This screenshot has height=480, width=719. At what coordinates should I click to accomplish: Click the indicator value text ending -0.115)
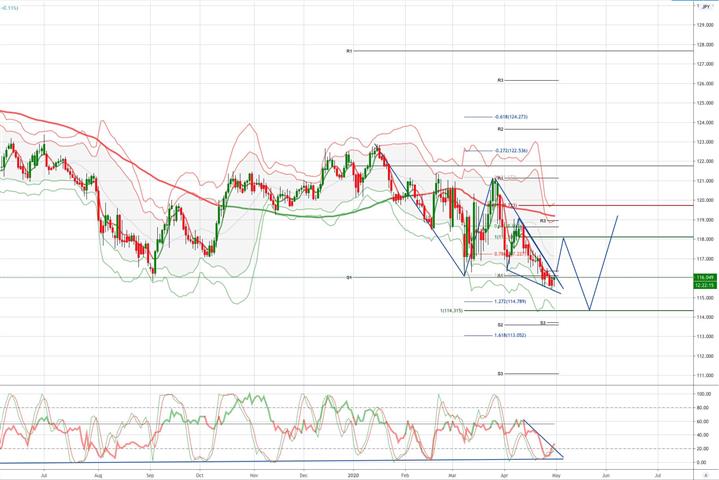coord(9,8)
